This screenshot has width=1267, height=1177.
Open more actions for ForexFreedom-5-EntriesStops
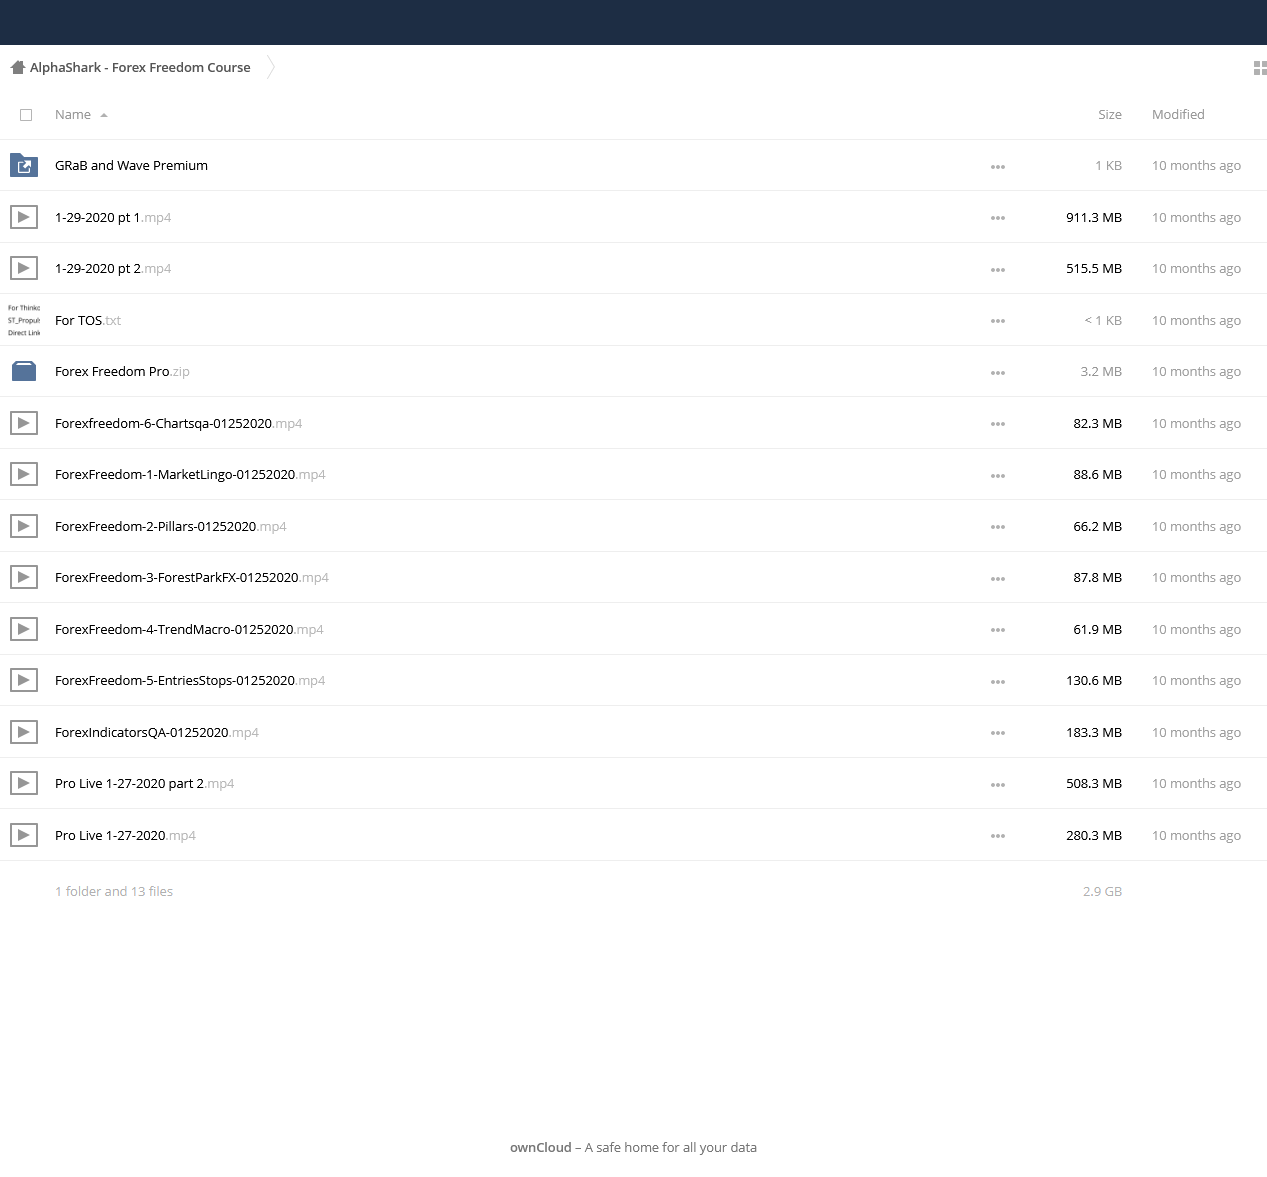pyautogui.click(x=998, y=682)
